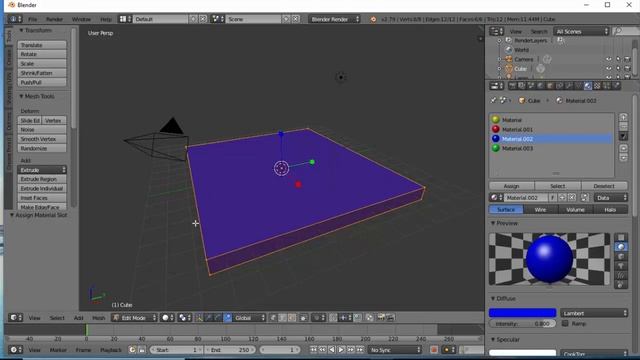Open the Data link dropdown
The image size is (640, 360).
point(611,198)
